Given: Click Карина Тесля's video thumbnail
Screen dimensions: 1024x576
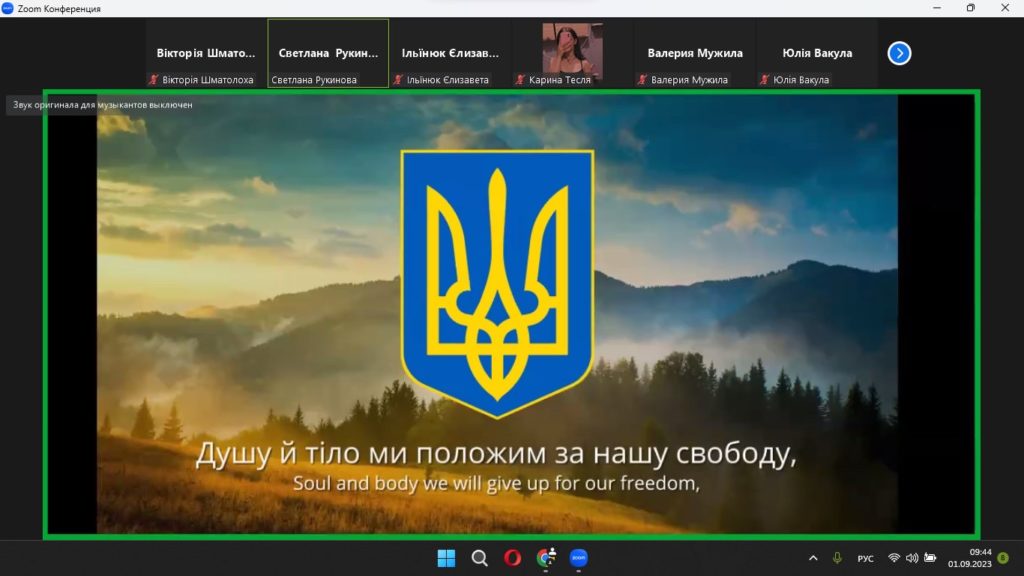Looking at the screenshot, I should pos(572,50).
